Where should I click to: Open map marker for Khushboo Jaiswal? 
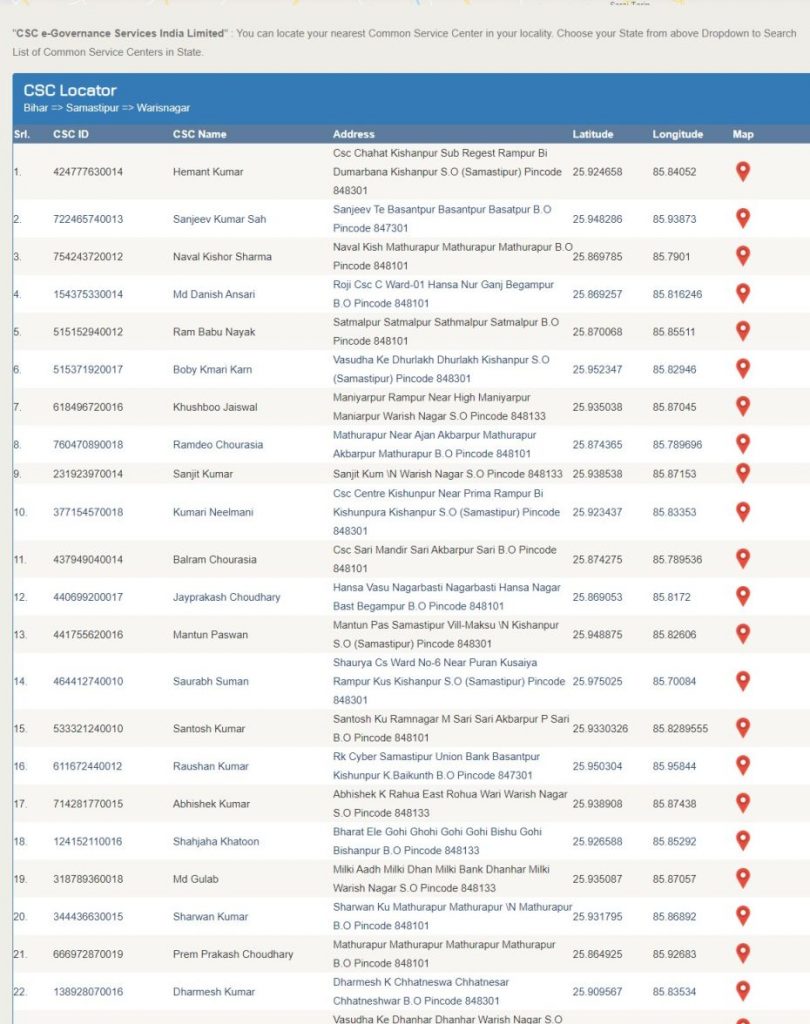pos(743,406)
